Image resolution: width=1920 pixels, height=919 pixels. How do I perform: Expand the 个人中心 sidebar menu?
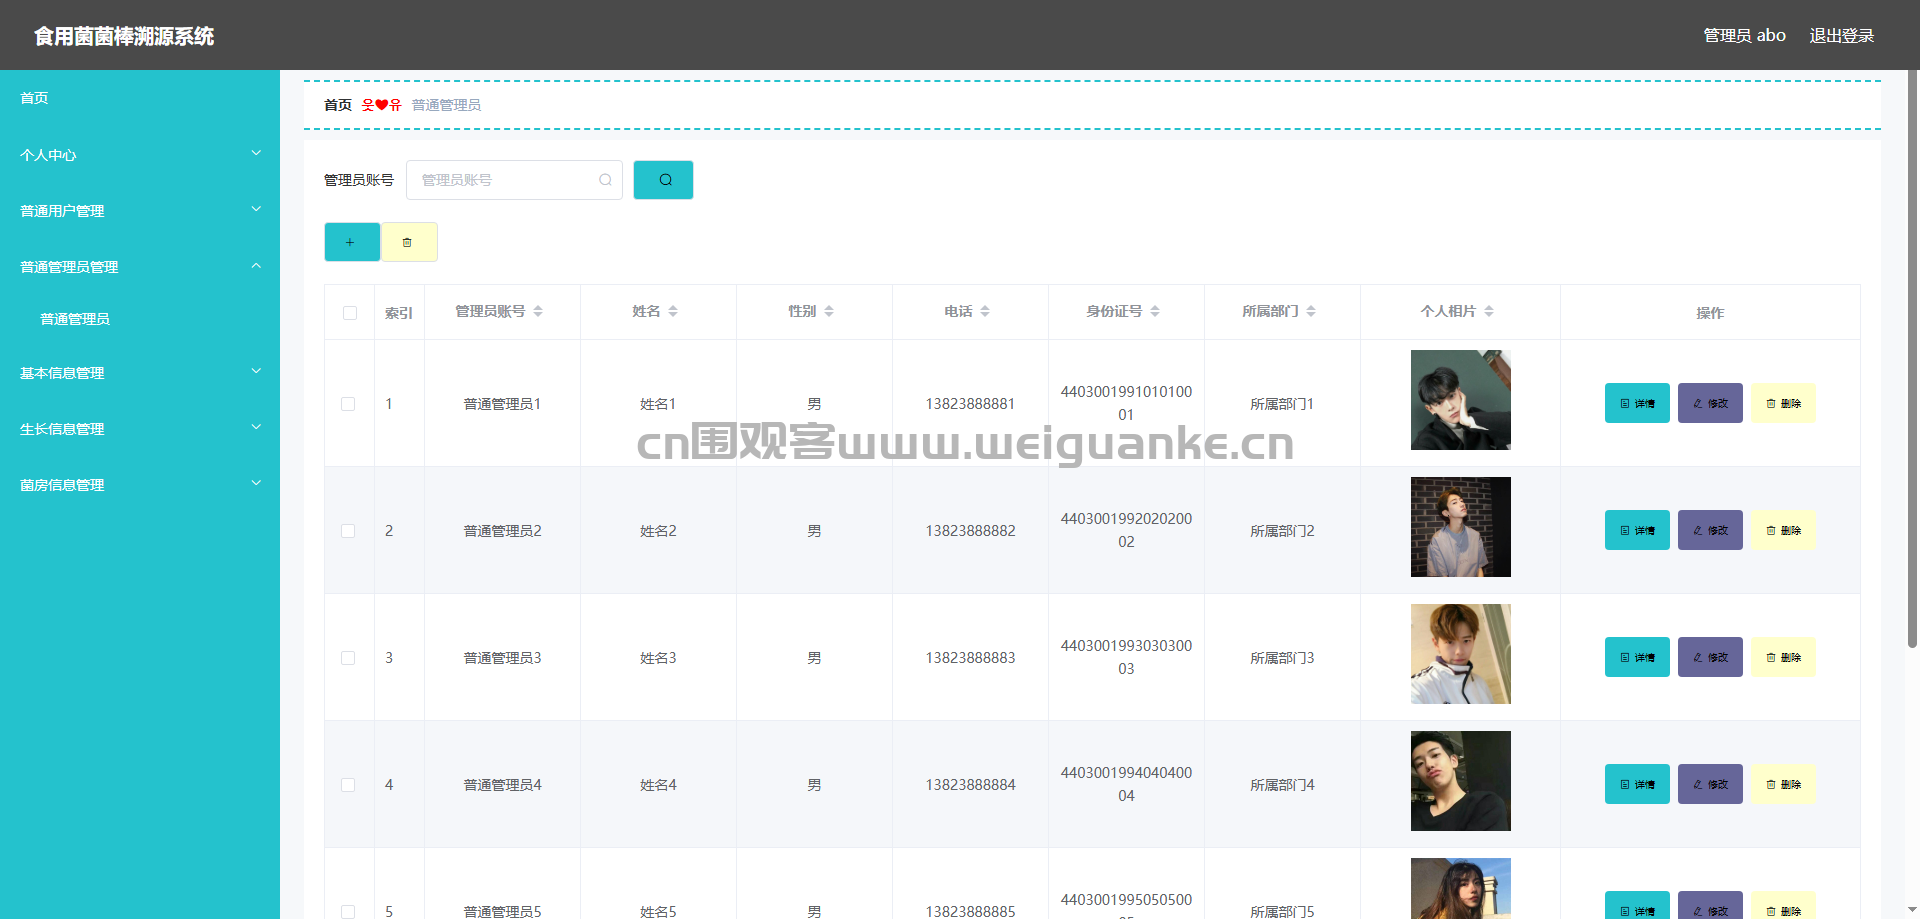(x=140, y=155)
